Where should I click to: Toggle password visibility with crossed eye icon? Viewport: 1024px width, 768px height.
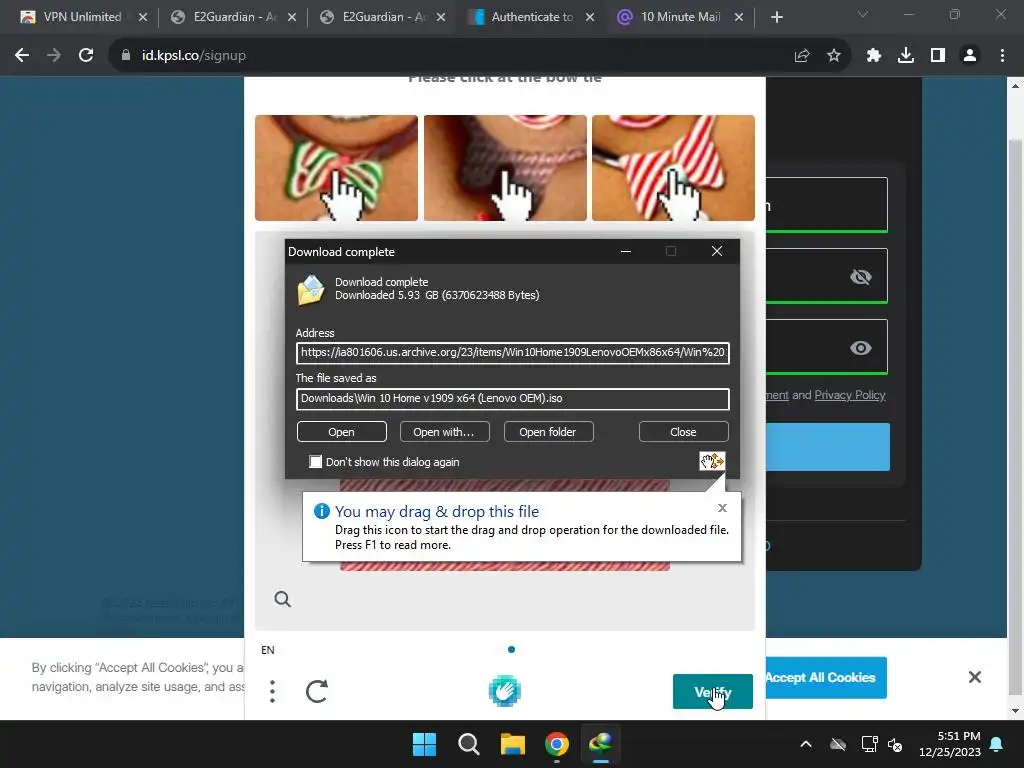click(860, 277)
